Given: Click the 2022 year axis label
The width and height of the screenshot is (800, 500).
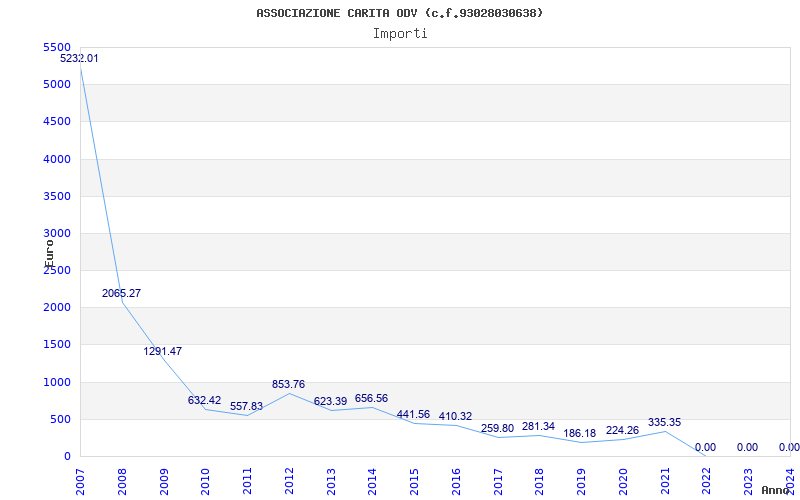Looking at the screenshot, I should point(706,482).
